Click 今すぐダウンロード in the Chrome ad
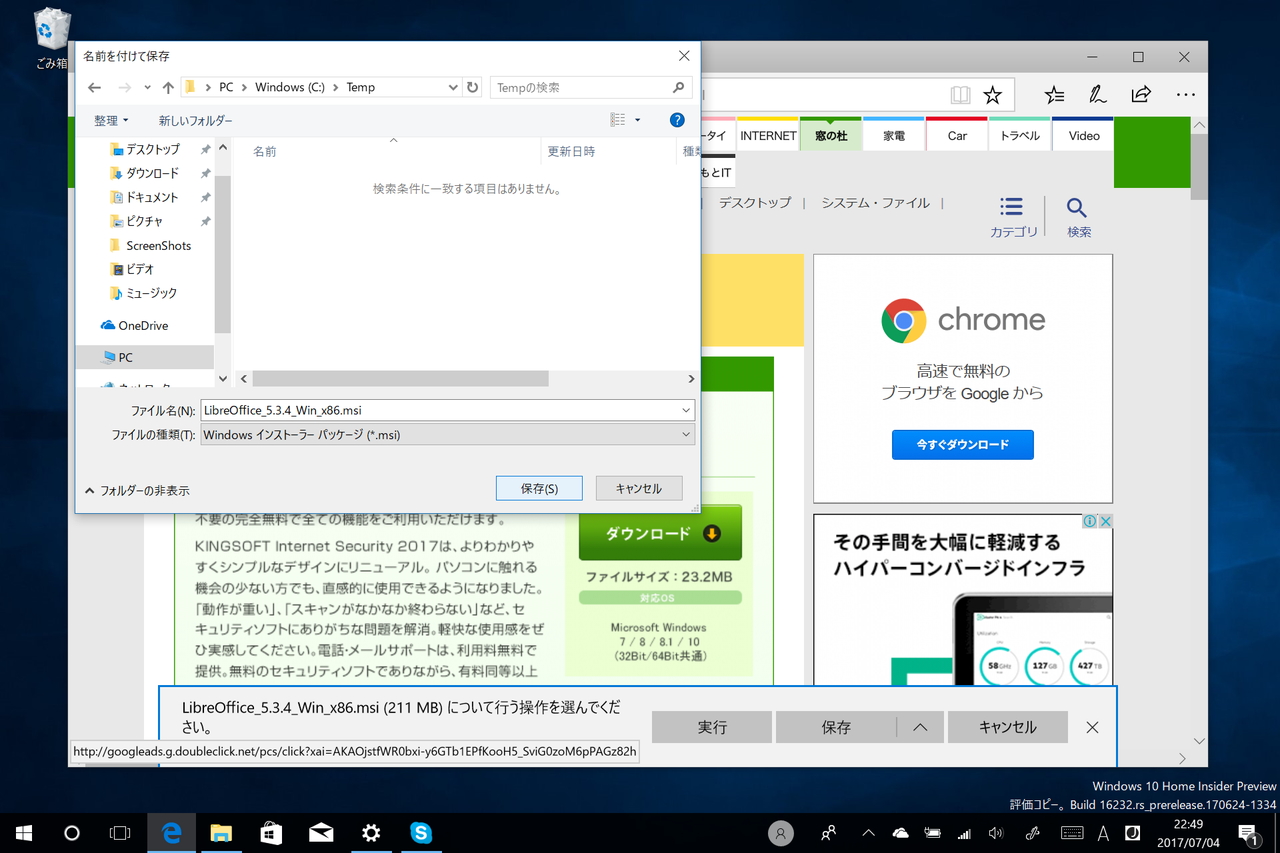Image resolution: width=1280 pixels, height=853 pixels. pos(962,444)
